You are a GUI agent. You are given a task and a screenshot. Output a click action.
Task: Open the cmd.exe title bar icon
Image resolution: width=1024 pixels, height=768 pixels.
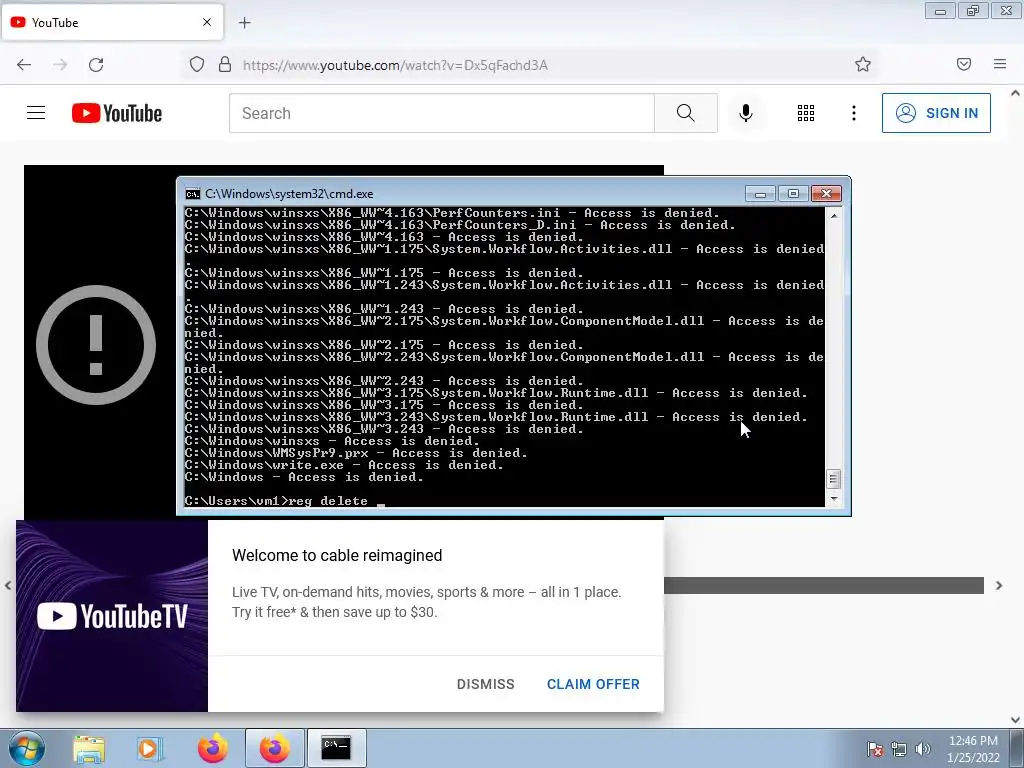tap(193, 194)
